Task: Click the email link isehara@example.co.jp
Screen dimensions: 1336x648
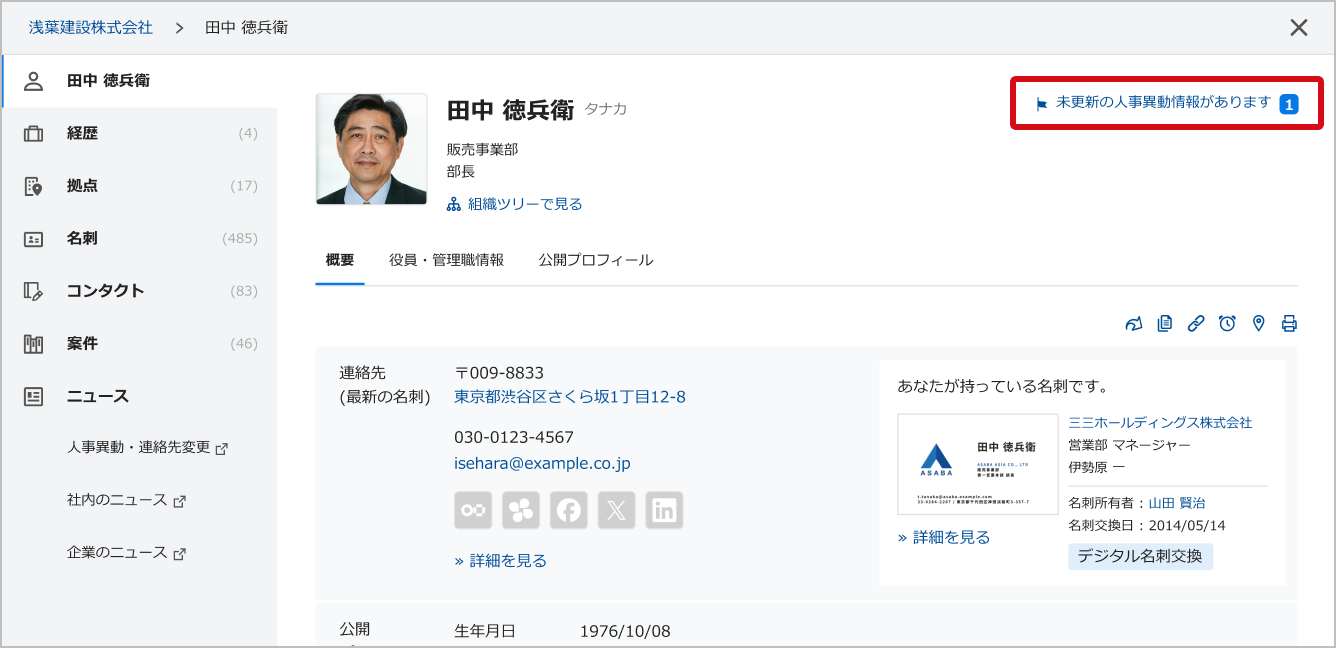Action: pyautogui.click(x=541, y=464)
